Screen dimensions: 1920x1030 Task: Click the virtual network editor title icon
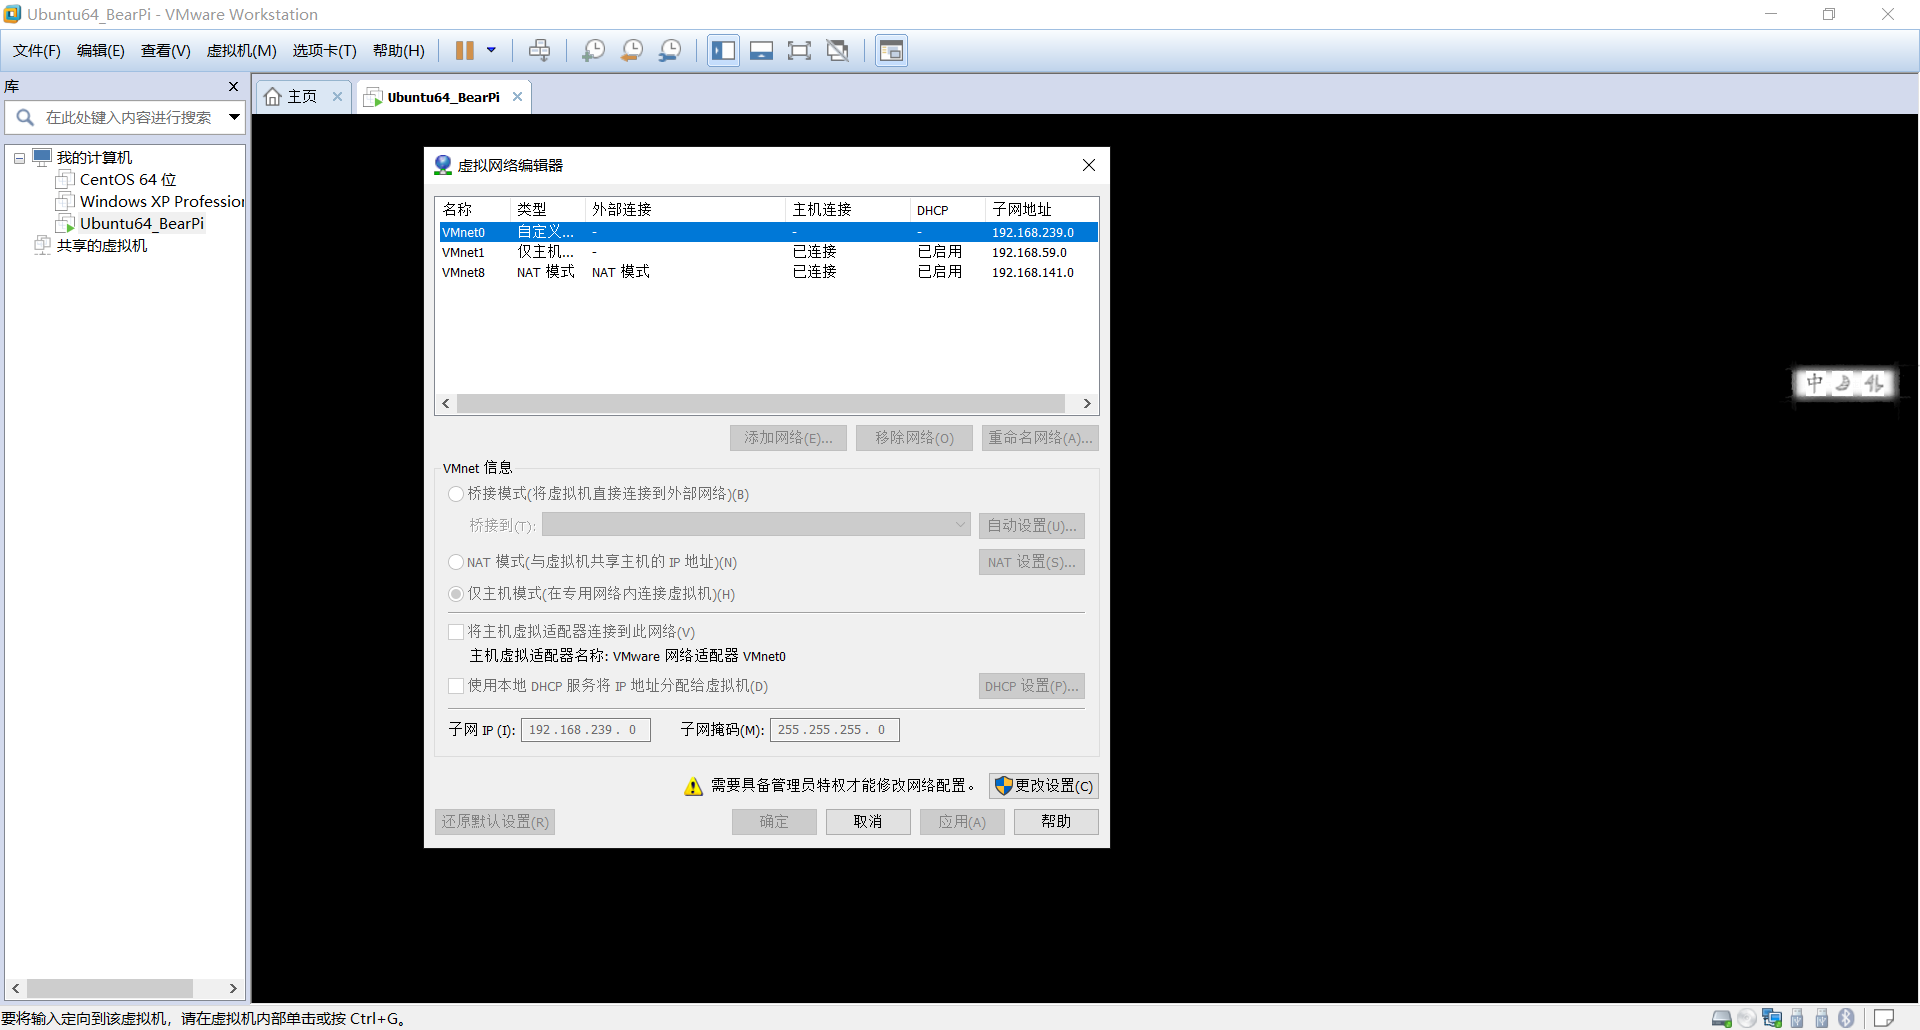coord(443,165)
